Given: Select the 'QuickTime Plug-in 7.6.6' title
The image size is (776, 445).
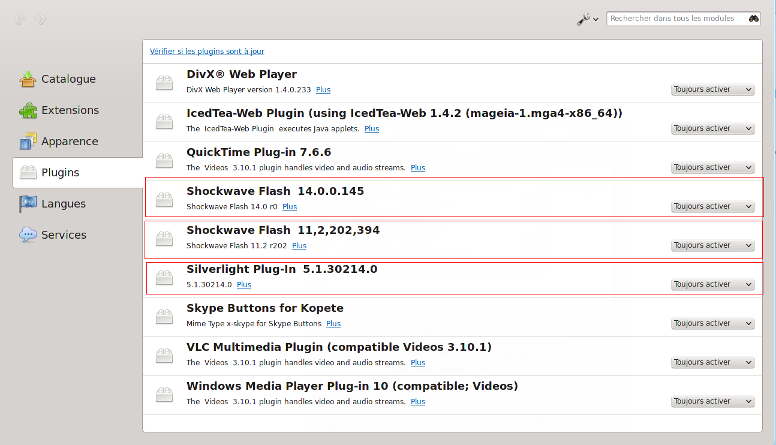Looking at the screenshot, I should (x=258, y=152).
